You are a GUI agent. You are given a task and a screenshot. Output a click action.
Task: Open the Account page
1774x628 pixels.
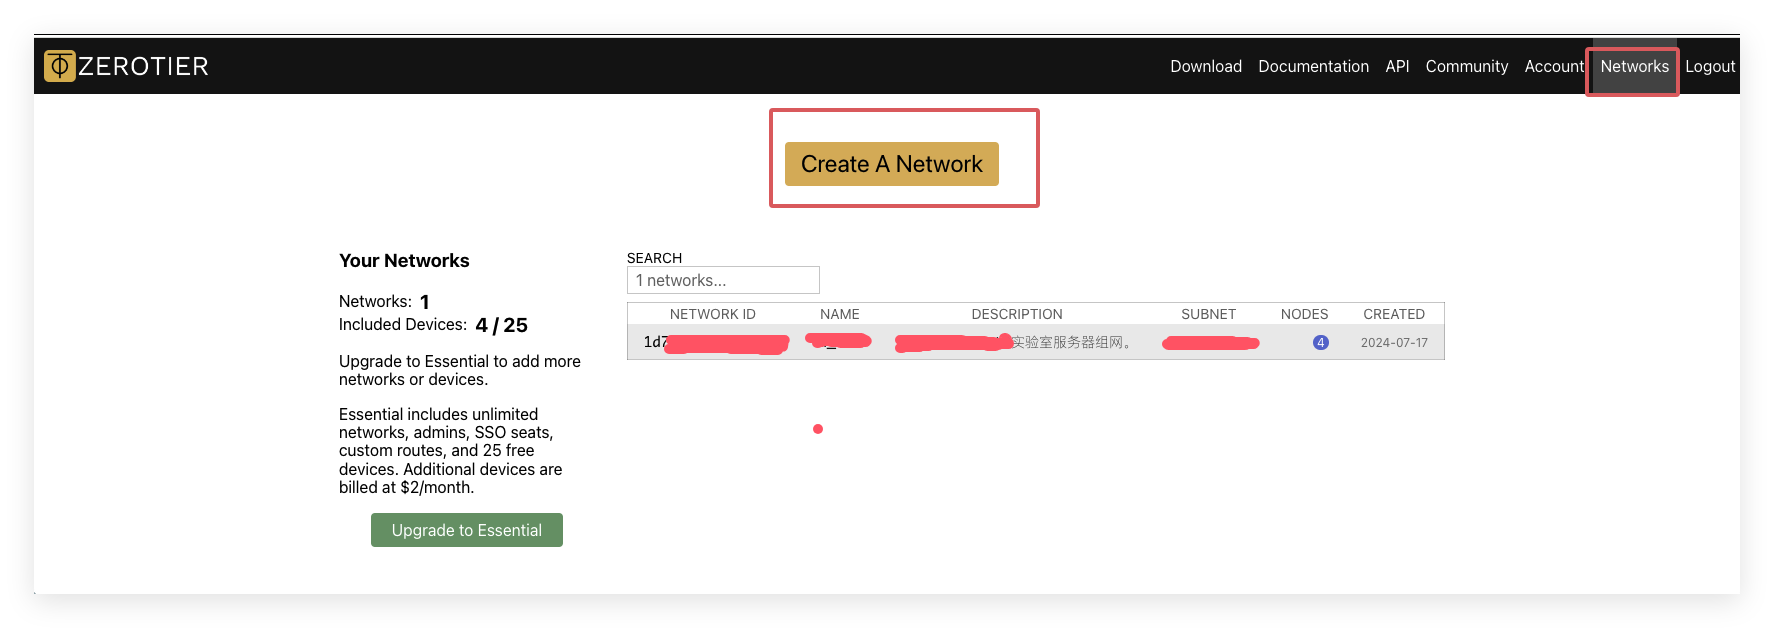tap(1554, 66)
